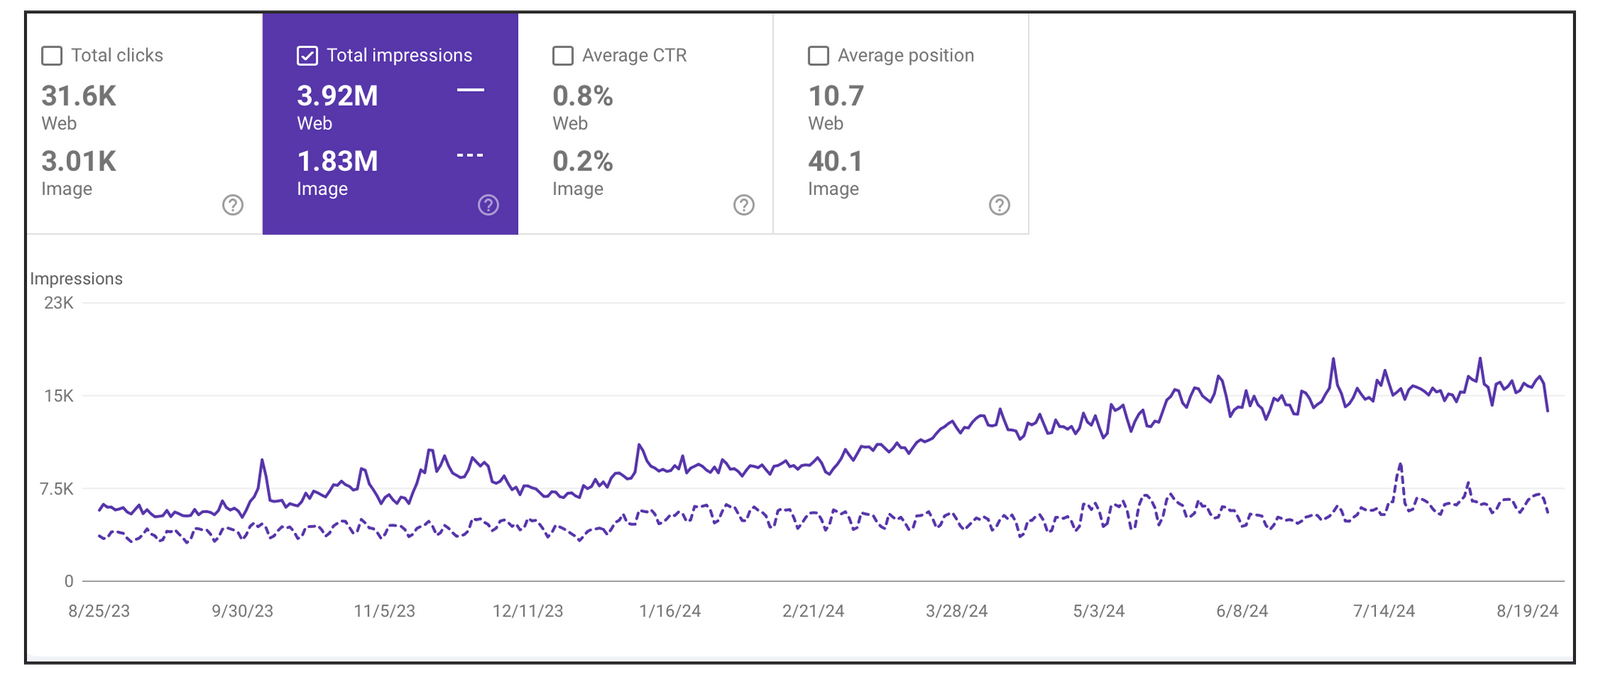Click the 8/19/24 date on the x-axis

[1527, 611]
